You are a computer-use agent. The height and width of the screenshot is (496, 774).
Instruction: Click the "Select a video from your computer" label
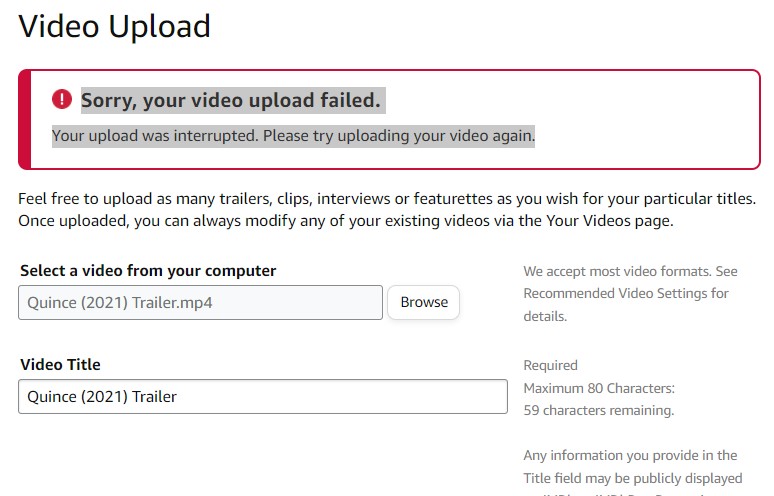(148, 270)
